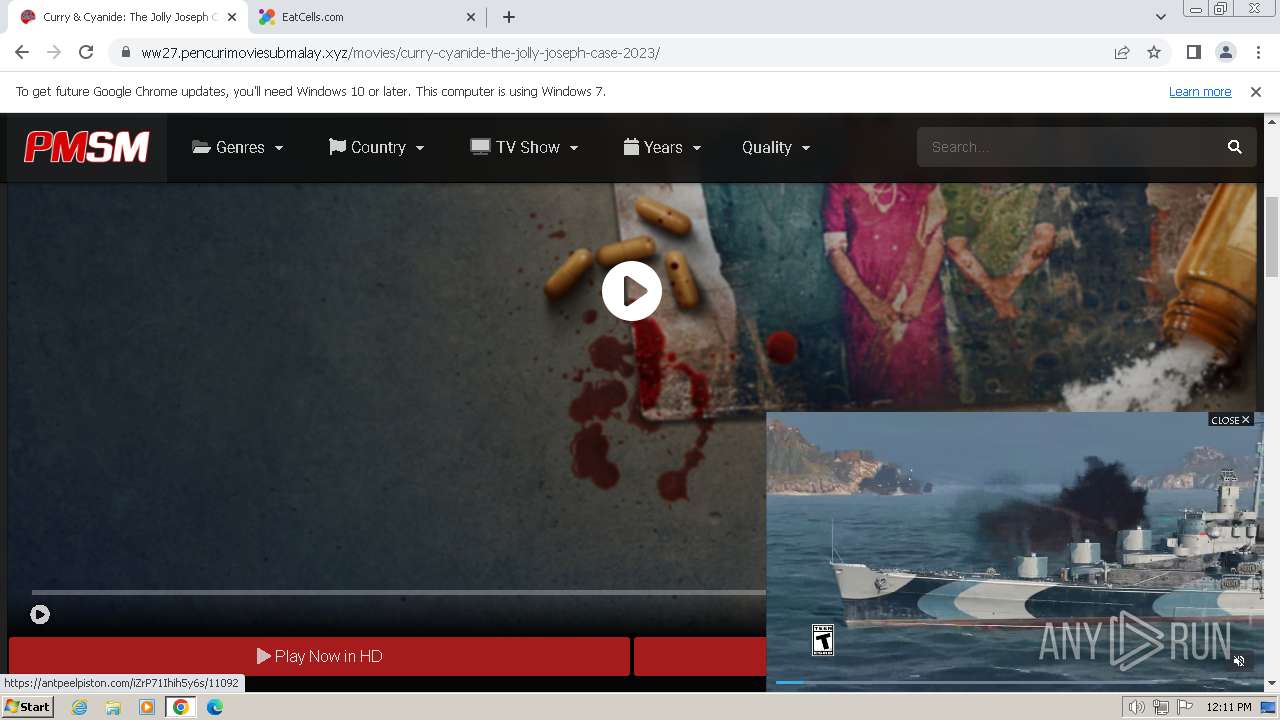The image size is (1280, 720).
Task: Close the EatCells.com tab
Action: coord(471,17)
